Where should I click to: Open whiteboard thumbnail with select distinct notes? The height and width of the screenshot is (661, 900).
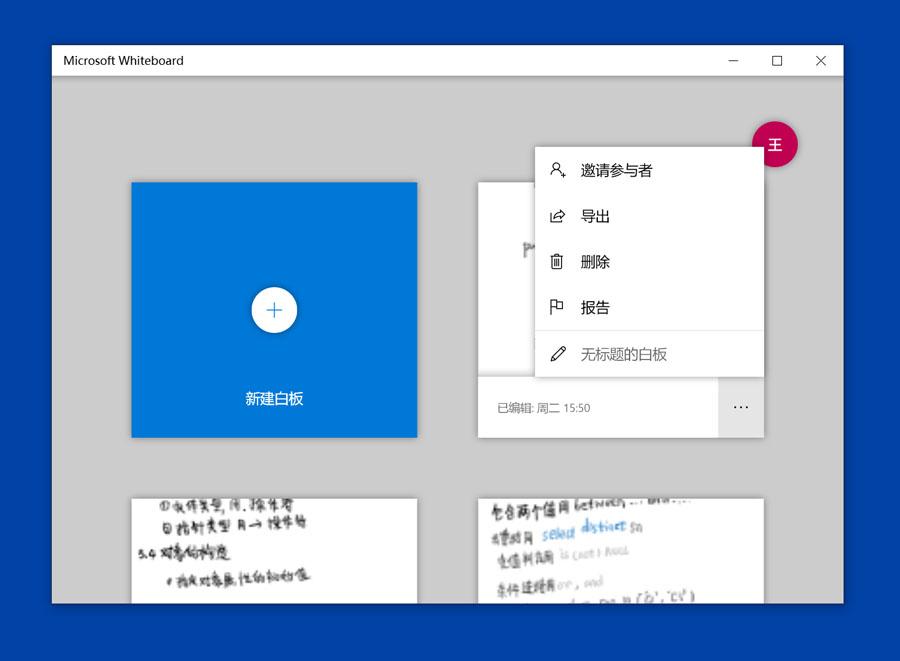(x=621, y=551)
